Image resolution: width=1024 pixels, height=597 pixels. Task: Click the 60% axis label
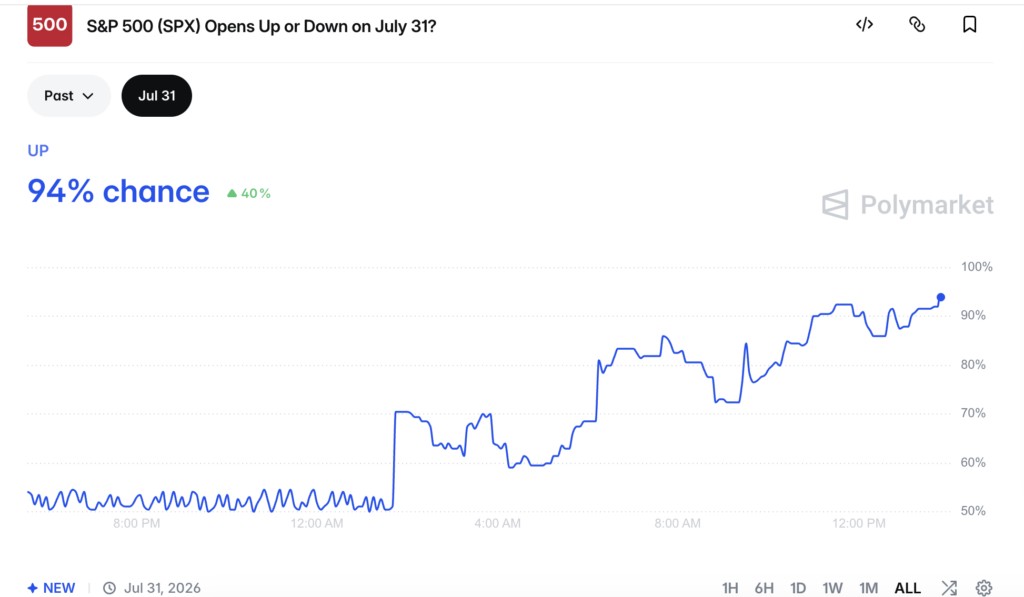tap(973, 462)
